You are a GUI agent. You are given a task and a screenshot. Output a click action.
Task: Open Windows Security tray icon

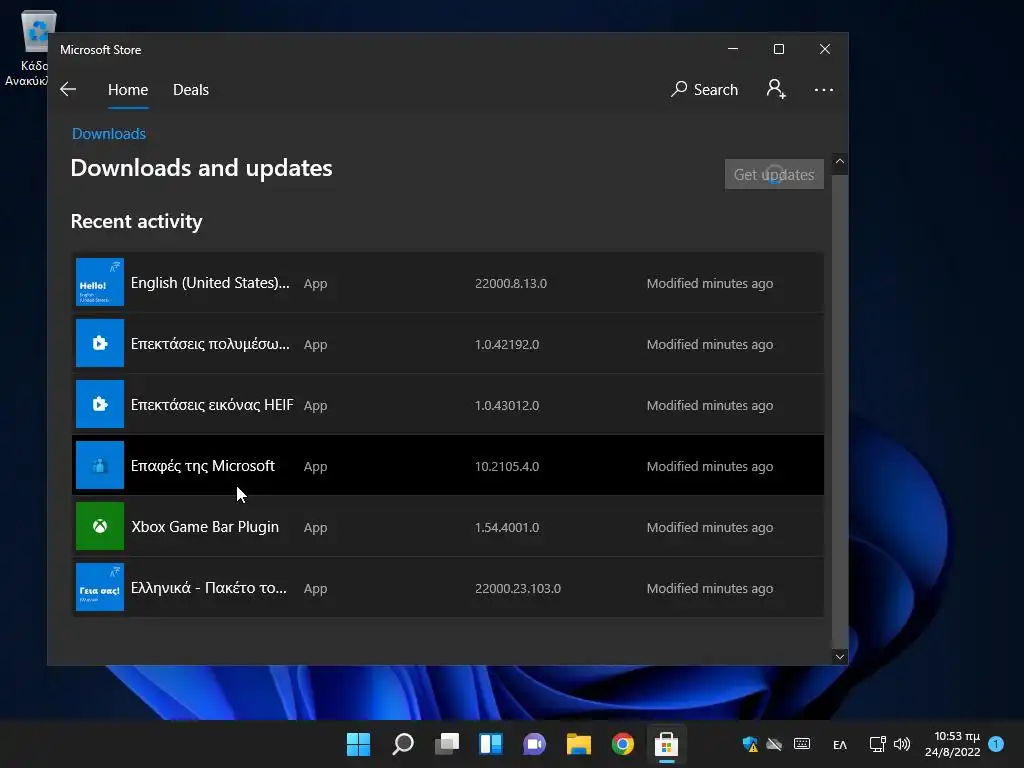[750, 744]
